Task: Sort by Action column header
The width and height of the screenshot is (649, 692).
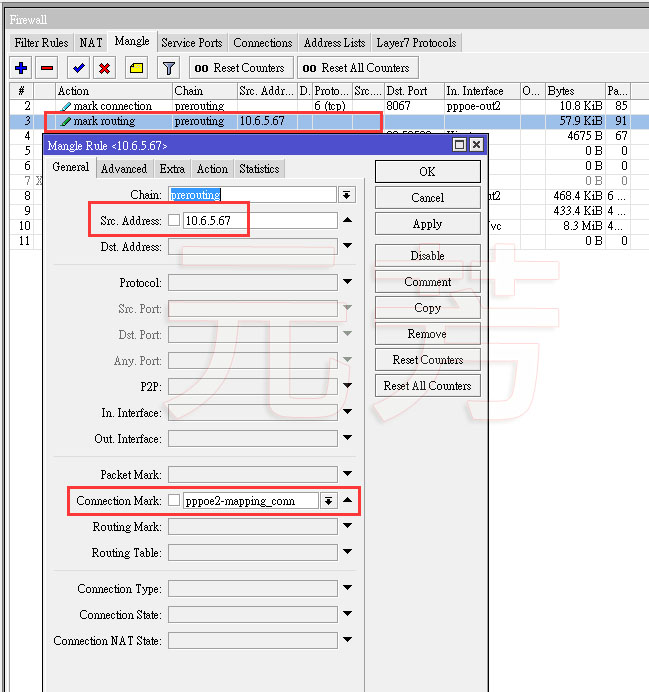Action: point(113,91)
